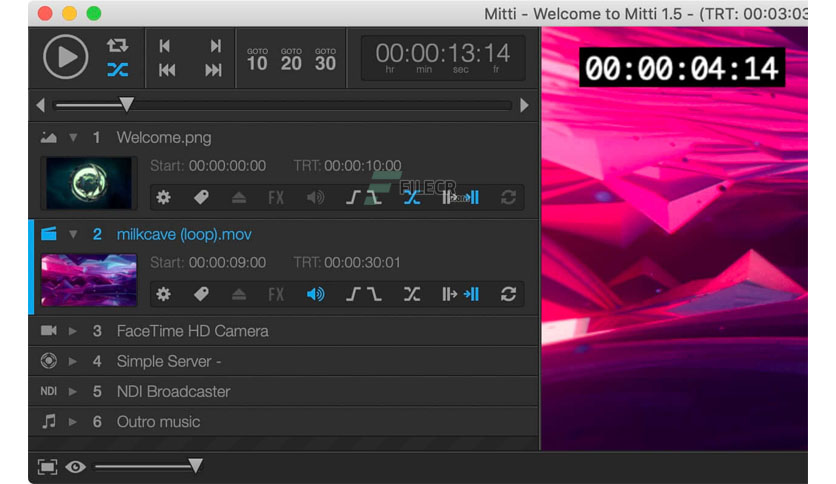Toggle audio for the Welcome.png cue
The width and height of the screenshot is (836, 484).
coord(316,198)
